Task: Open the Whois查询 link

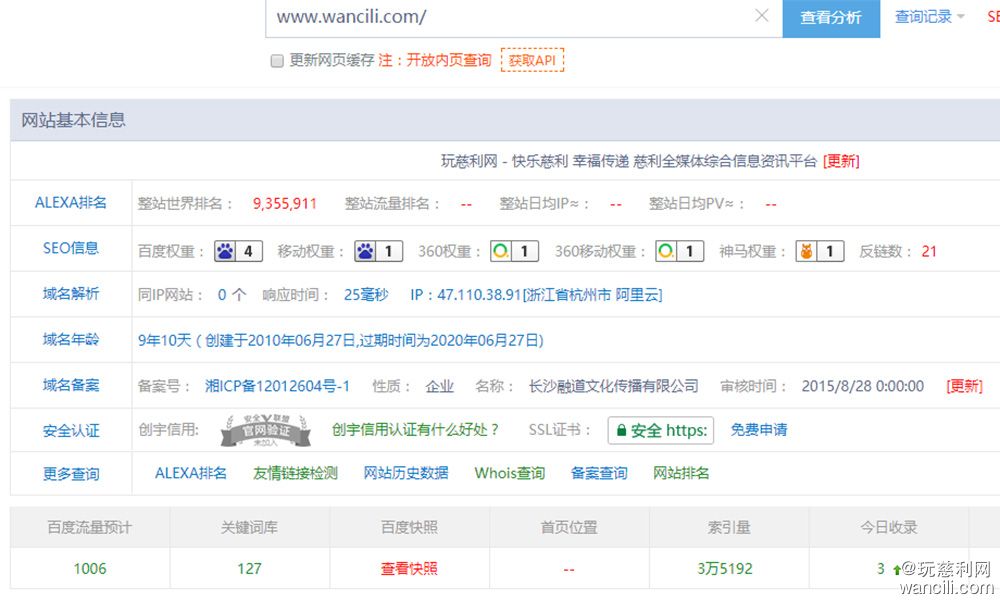Action: [x=510, y=473]
